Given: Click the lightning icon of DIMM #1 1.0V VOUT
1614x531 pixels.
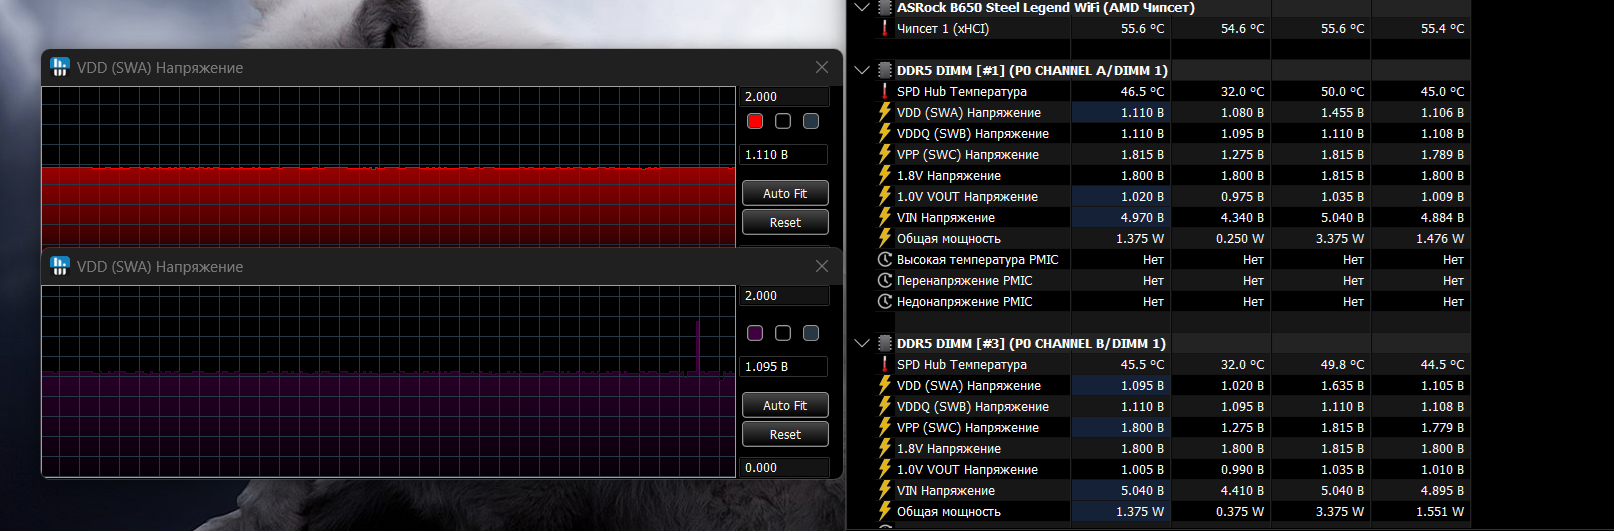Looking at the screenshot, I should click(x=885, y=196).
